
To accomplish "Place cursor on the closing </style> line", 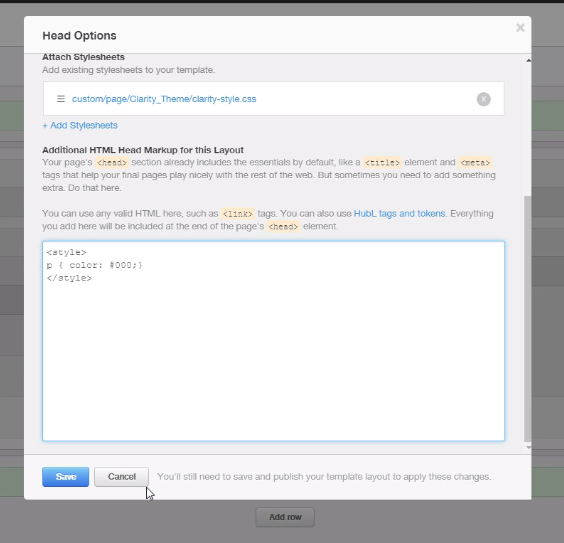I will [x=69, y=278].
